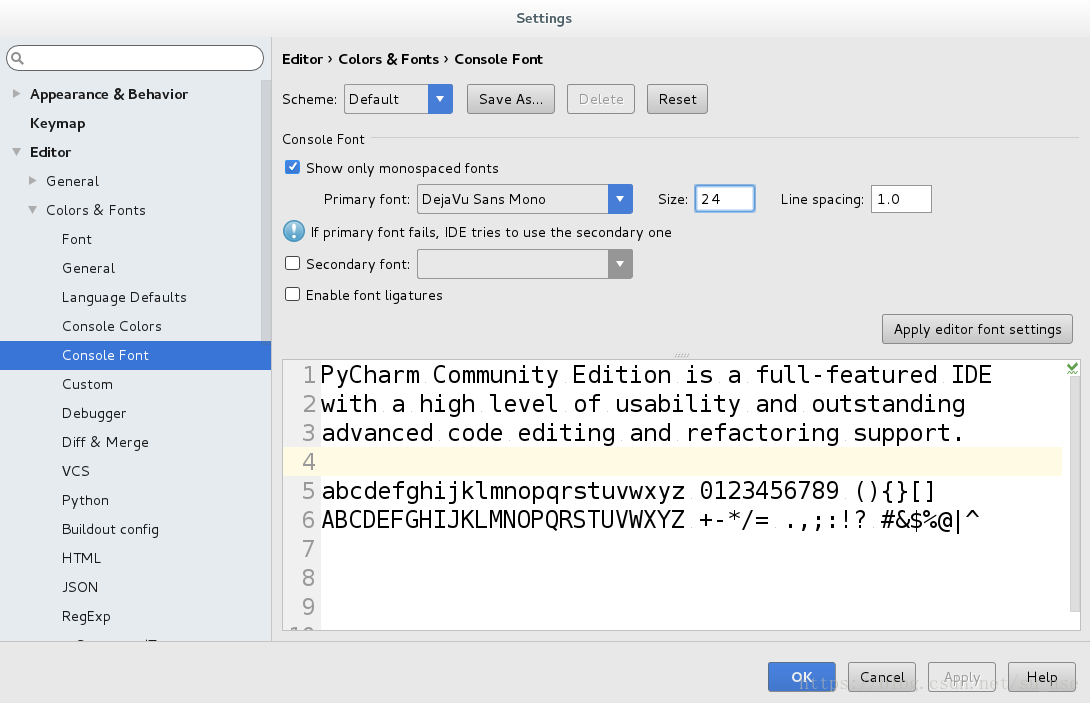The image size is (1090, 703).
Task: Click the Cancel button
Action: pyautogui.click(x=881, y=677)
